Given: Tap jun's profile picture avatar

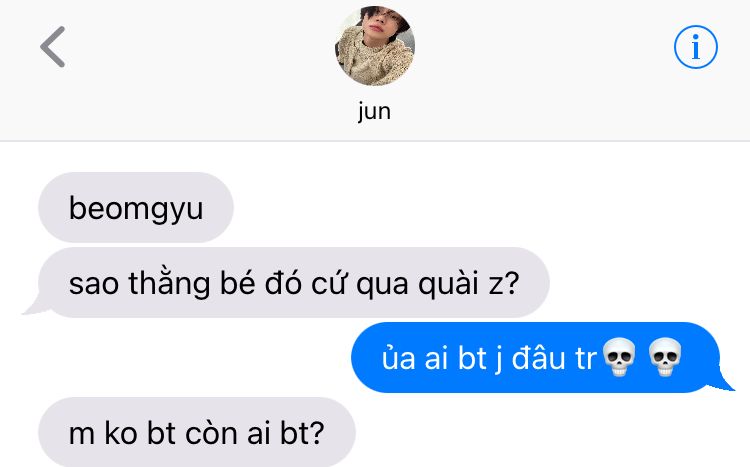Looking at the screenshot, I should 375,45.
